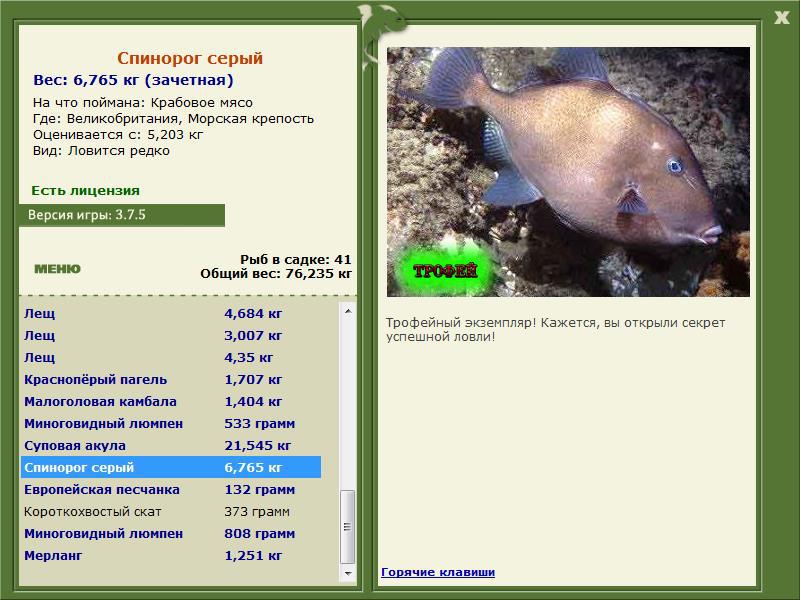Viewport: 800px width, 600px height.
Task: Open the МЕНЮ menu
Action: (57, 269)
